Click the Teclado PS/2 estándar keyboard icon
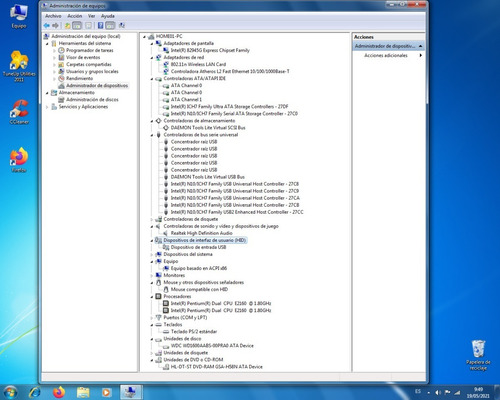Viewport: 500px width, 400px height. click(x=166, y=332)
